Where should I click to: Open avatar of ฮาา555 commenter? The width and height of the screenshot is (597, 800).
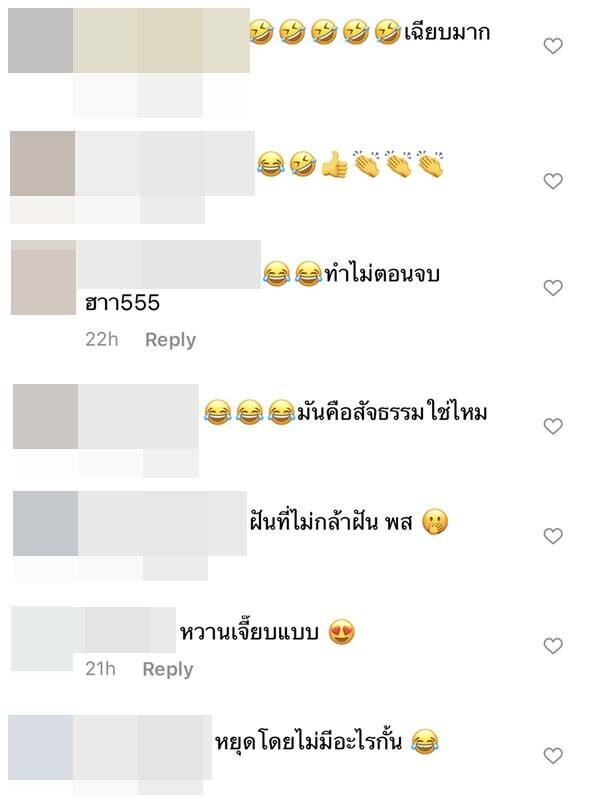click(x=43, y=278)
